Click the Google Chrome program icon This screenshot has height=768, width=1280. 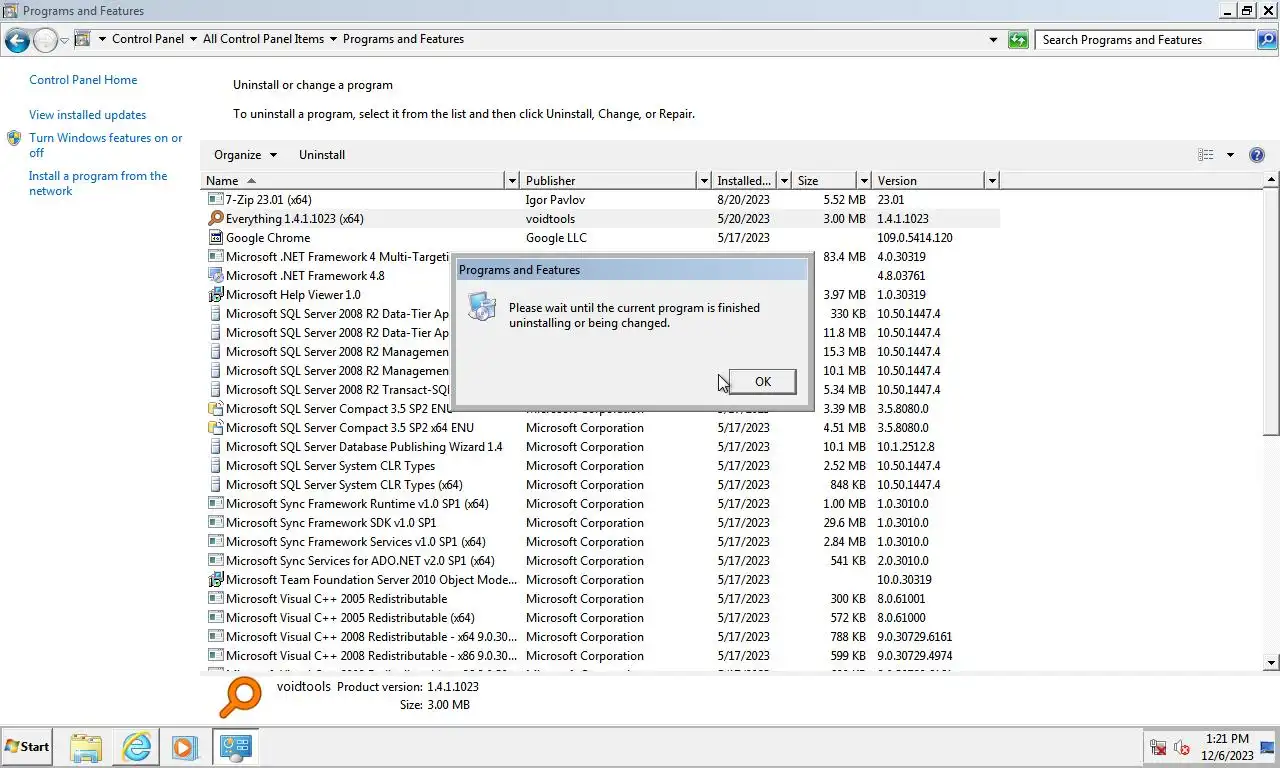tap(215, 238)
